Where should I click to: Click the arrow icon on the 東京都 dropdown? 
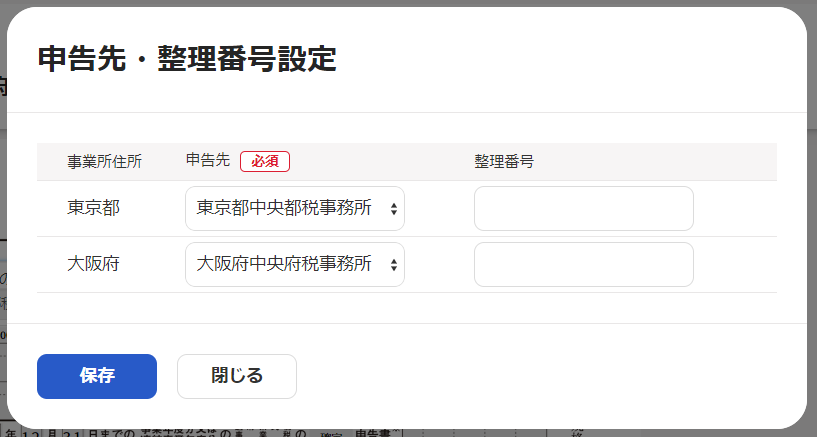point(394,208)
